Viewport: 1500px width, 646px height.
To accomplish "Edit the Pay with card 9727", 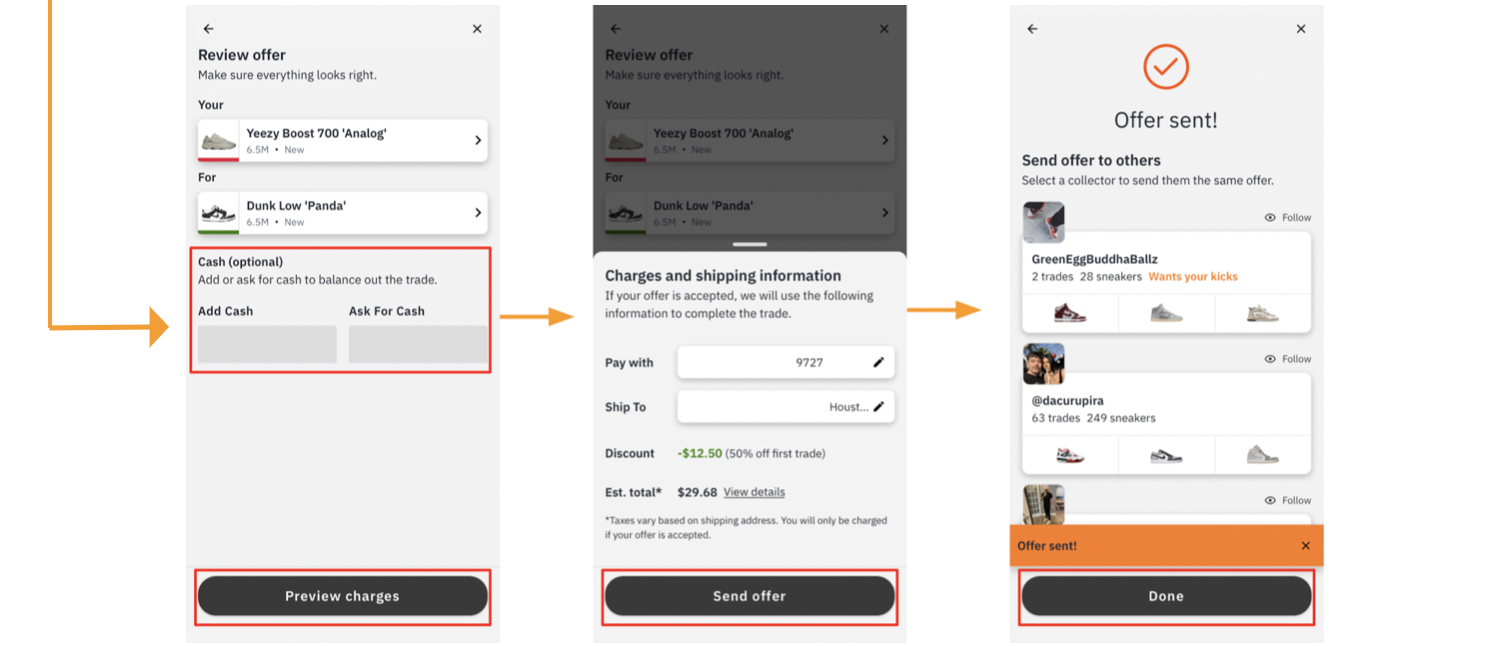I will pyautogui.click(x=878, y=363).
